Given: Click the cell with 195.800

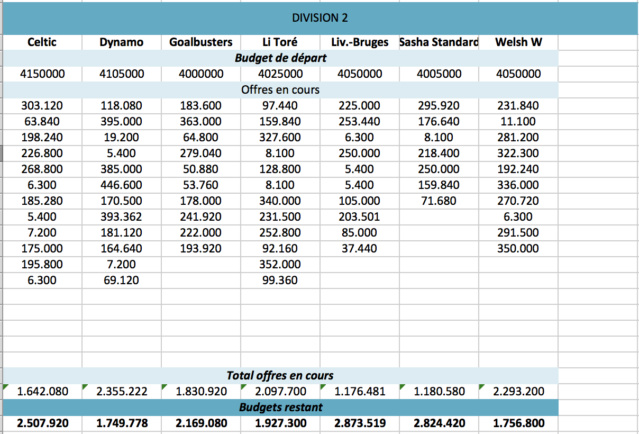Looking at the screenshot, I should point(42,264).
